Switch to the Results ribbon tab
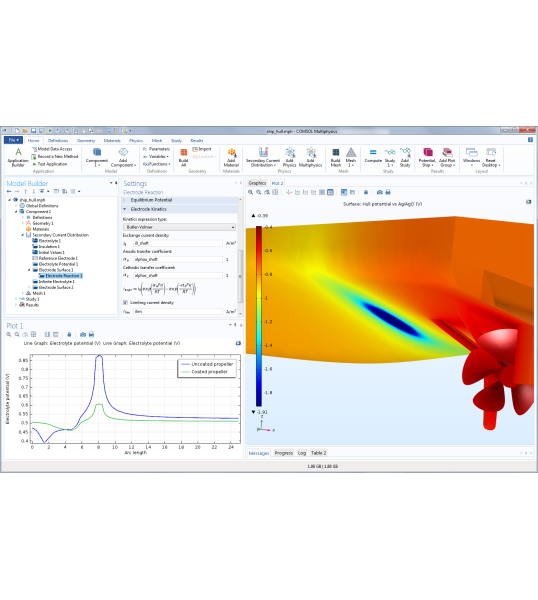The height and width of the screenshot is (600, 538). [x=197, y=140]
